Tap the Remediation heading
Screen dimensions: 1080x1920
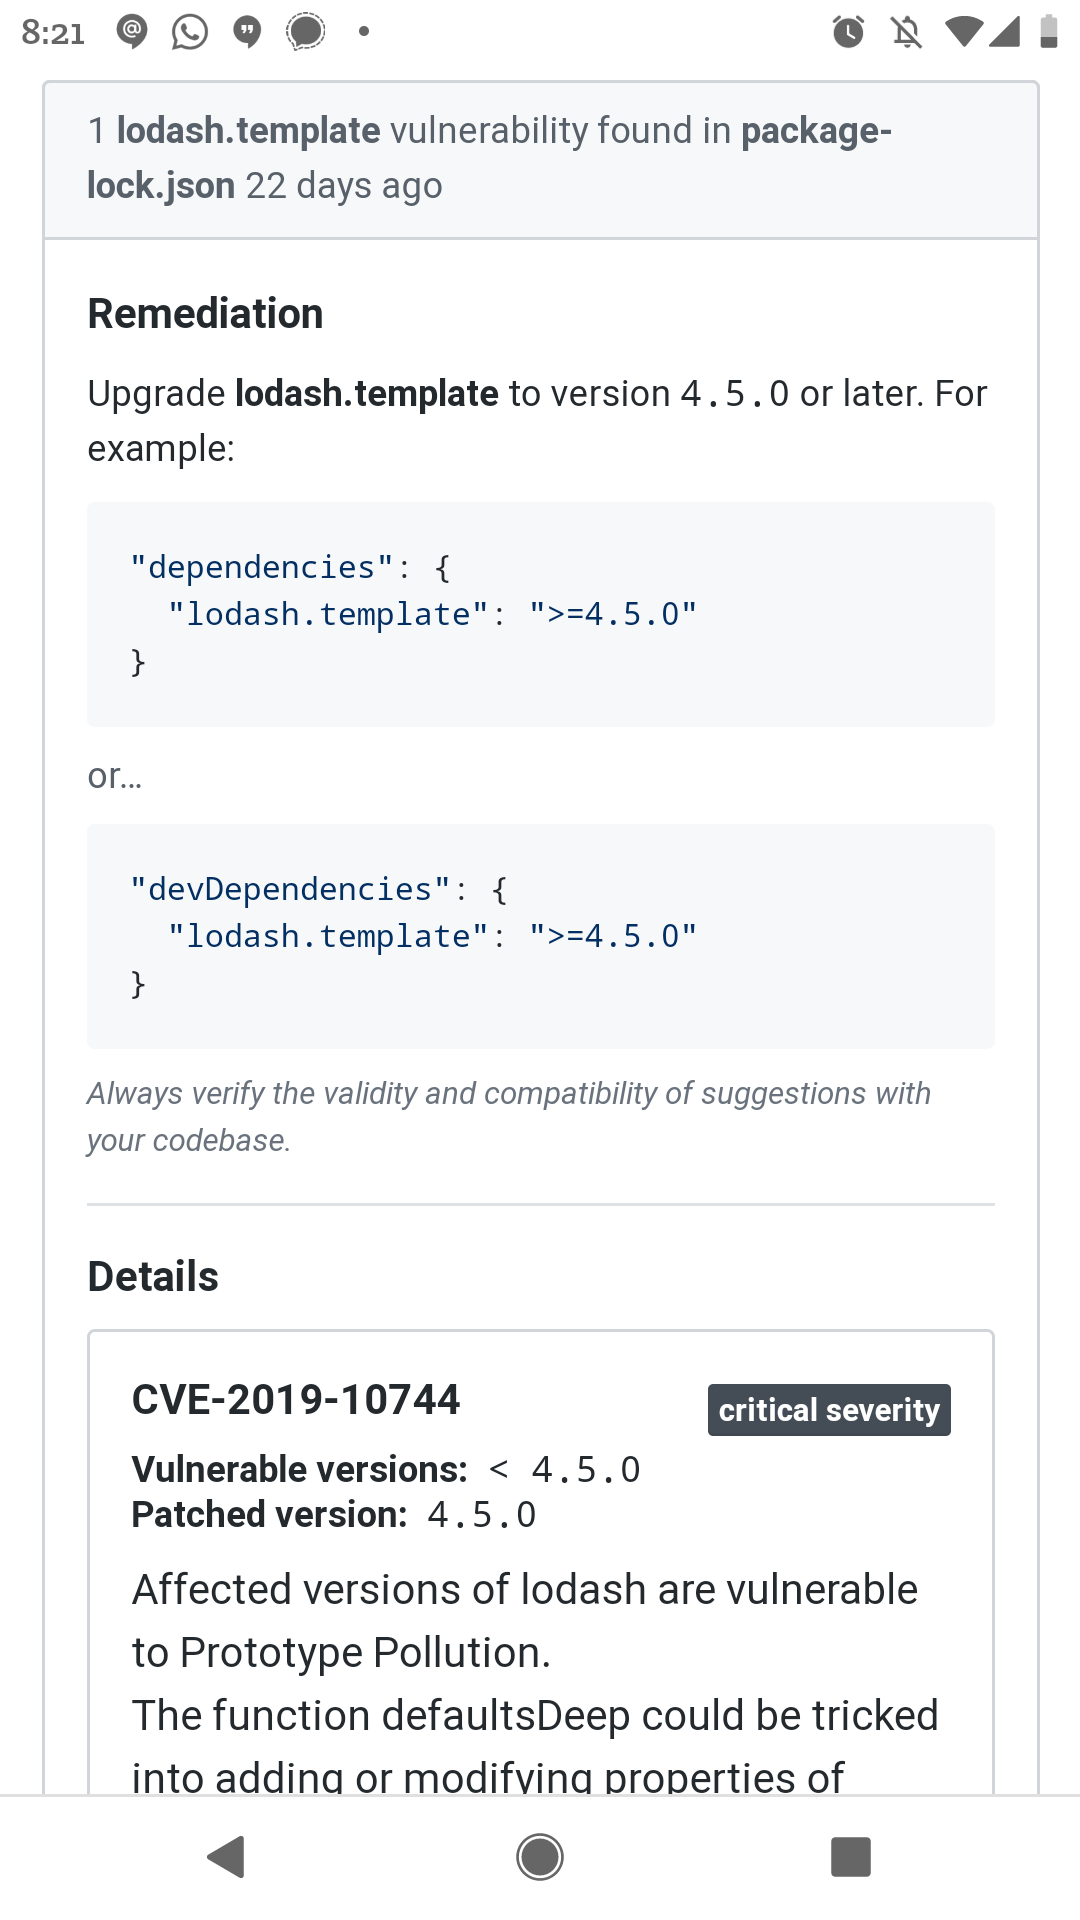click(205, 314)
